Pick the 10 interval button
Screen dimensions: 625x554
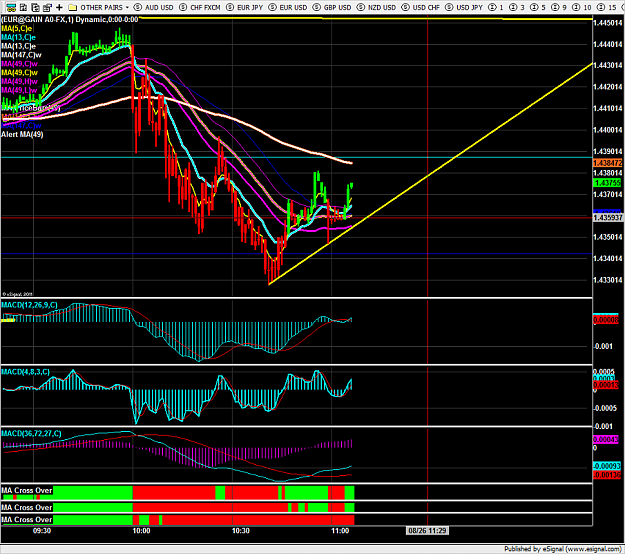(x=582, y=7)
